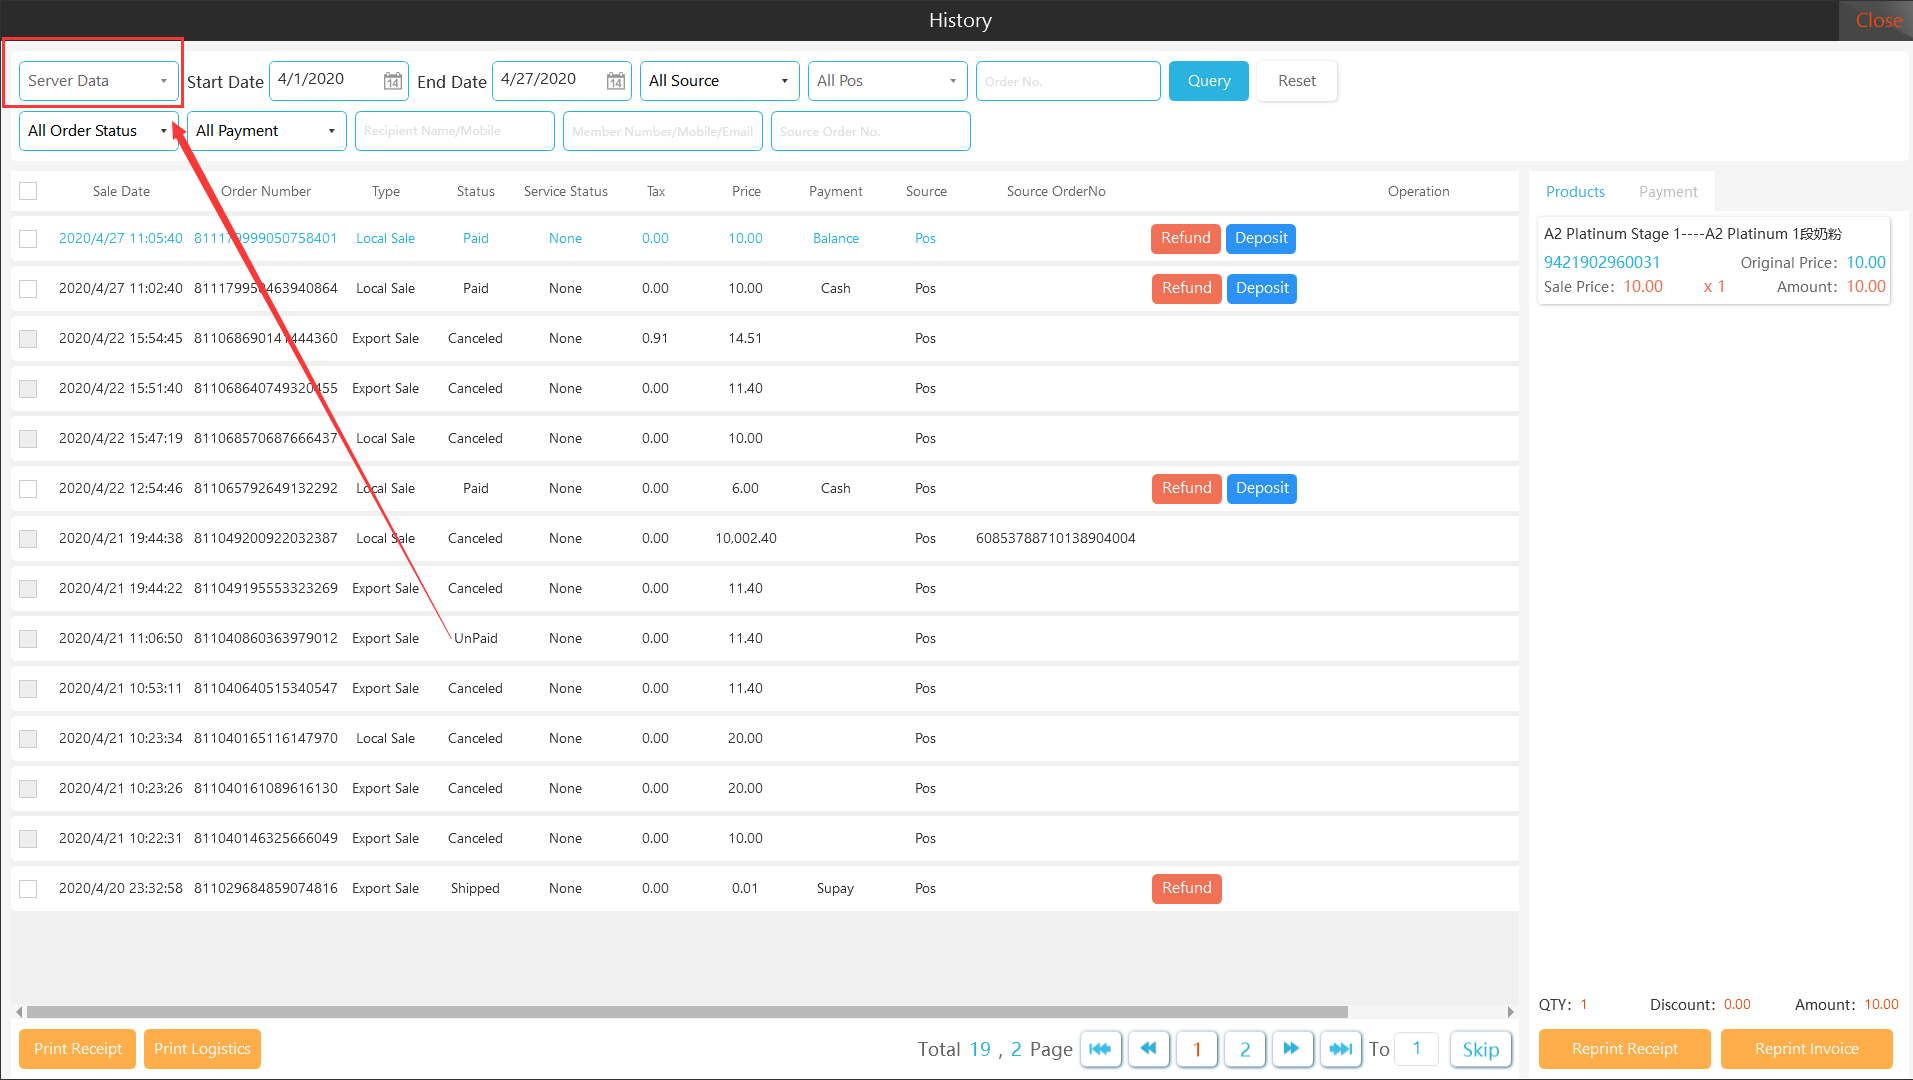Expand the Server Data dropdown

(98, 81)
